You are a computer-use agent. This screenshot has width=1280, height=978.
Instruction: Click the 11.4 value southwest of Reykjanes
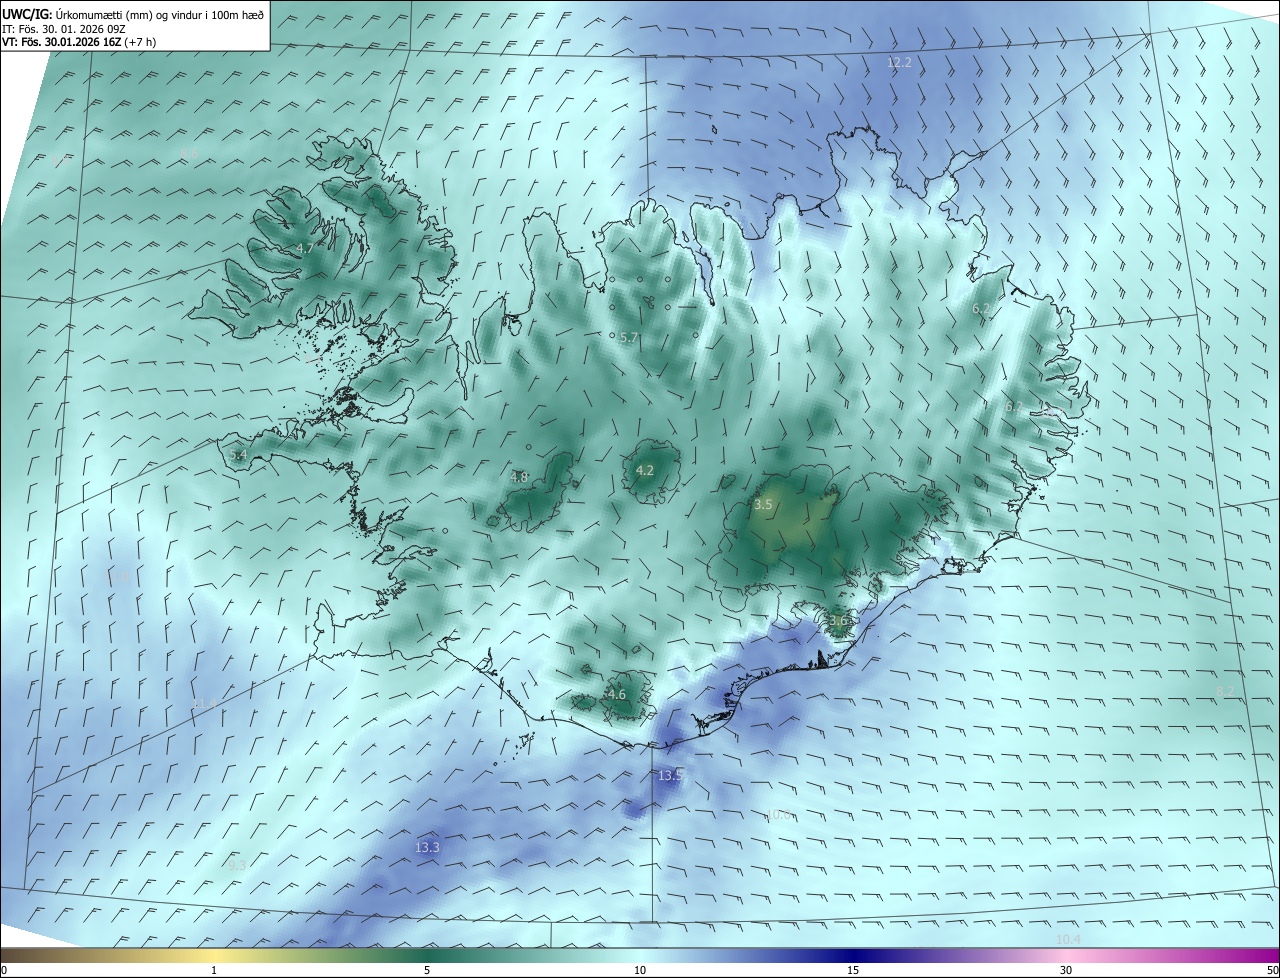[204, 705]
